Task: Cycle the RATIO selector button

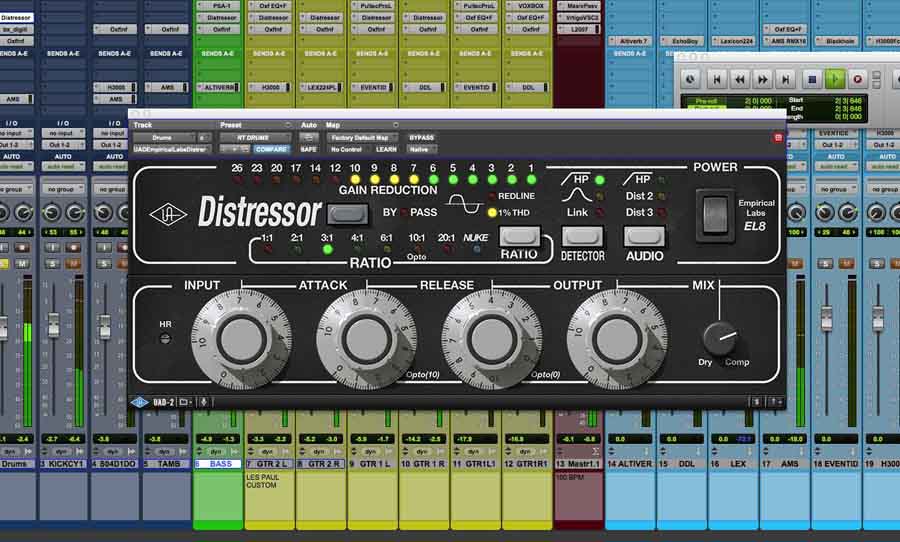Action: click(519, 236)
